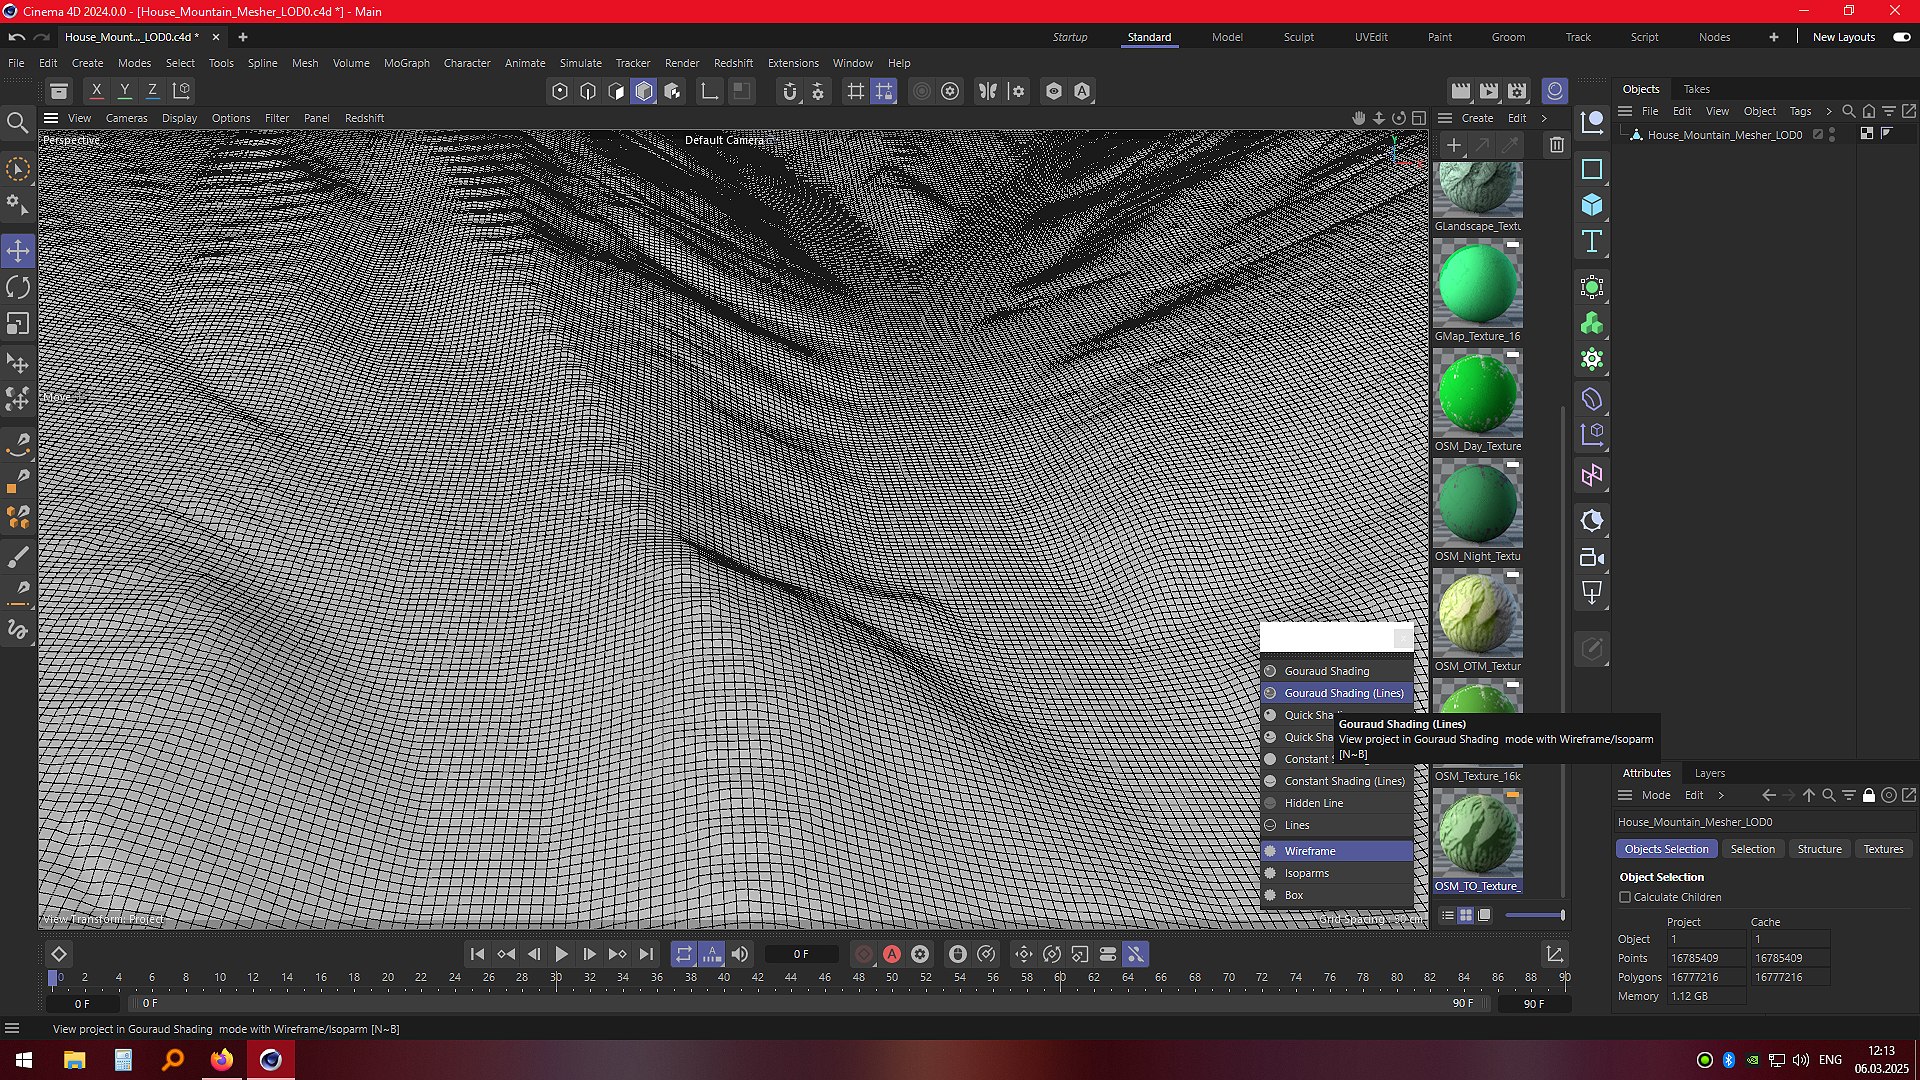Image resolution: width=1920 pixels, height=1080 pixels.
Task: Adjust the material thumbnail size slider
Action: [1534, 915]
